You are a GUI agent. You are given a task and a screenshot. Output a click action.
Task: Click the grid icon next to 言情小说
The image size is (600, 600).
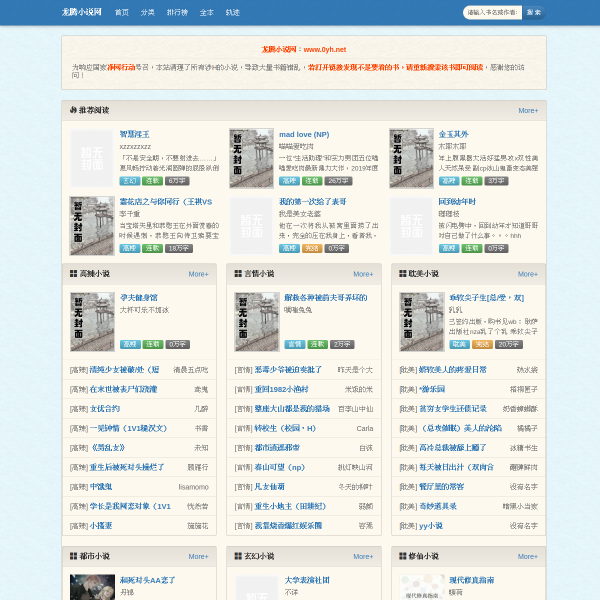point(238,273)
